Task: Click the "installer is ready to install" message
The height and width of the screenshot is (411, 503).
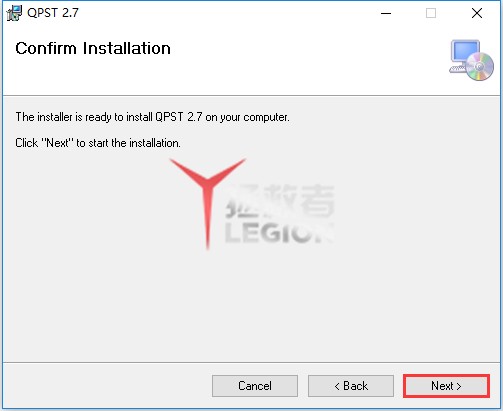Action: (x=152, y=117)
